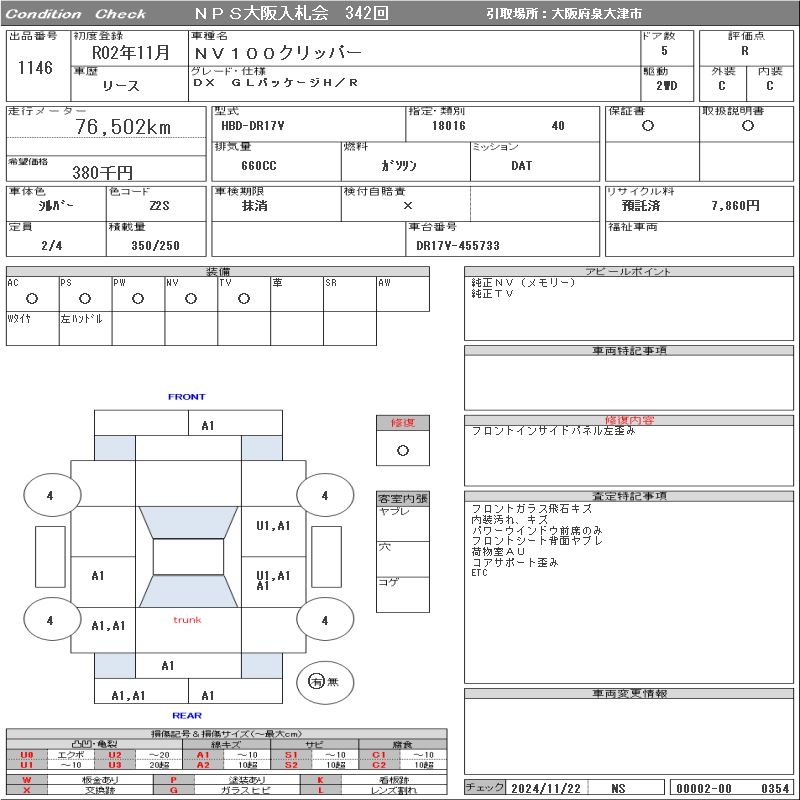Screen dimensions: 800x800
Task: Click the "Condition Check" header title
Action: 76,14
